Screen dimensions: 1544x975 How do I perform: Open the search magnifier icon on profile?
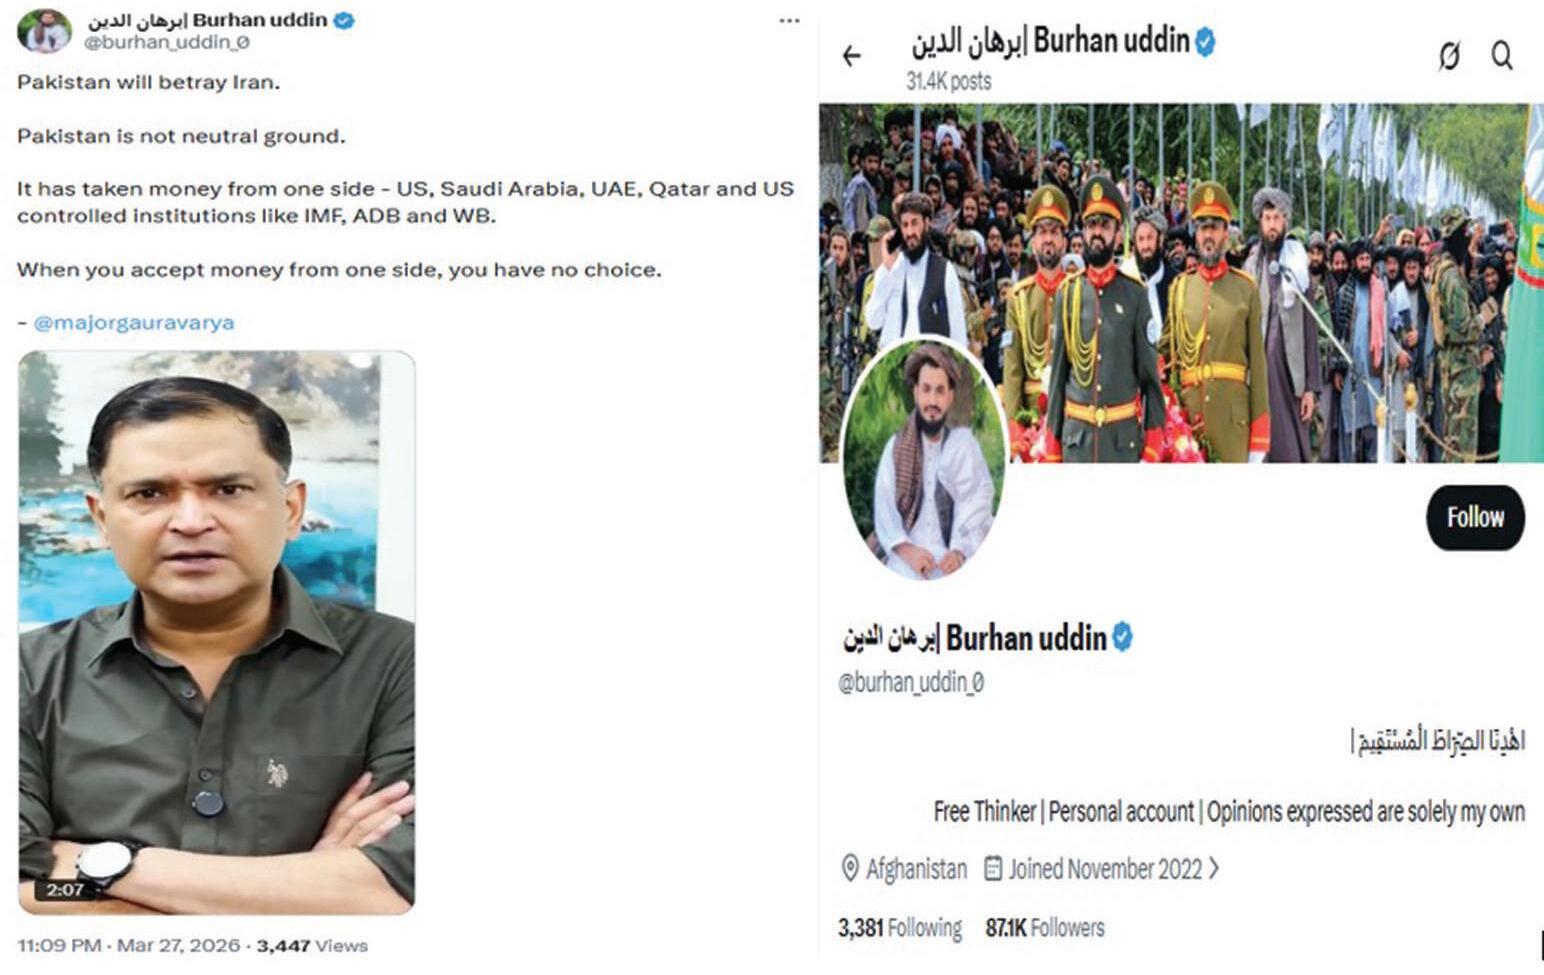[1502, 54]
